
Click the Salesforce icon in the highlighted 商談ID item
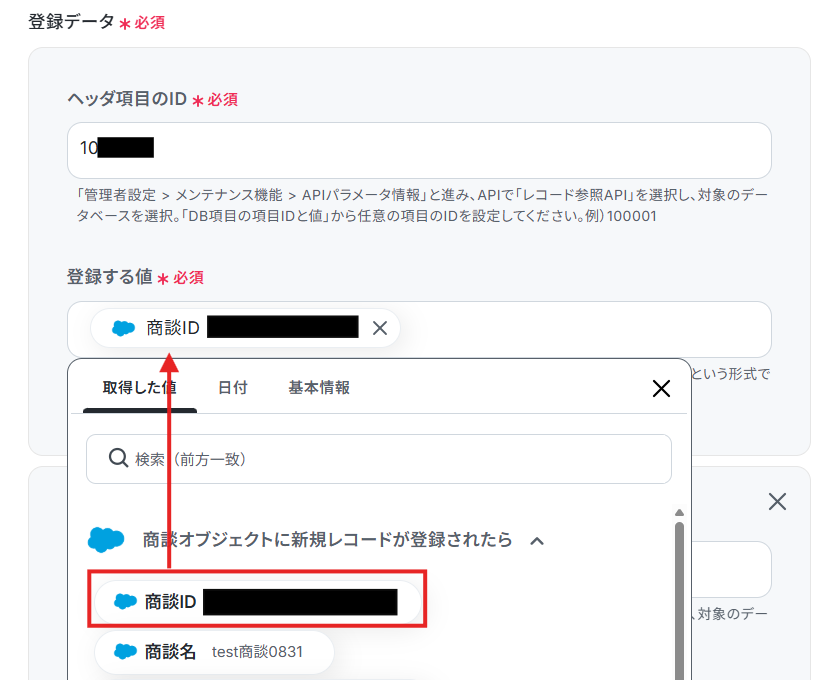(126, 602)
